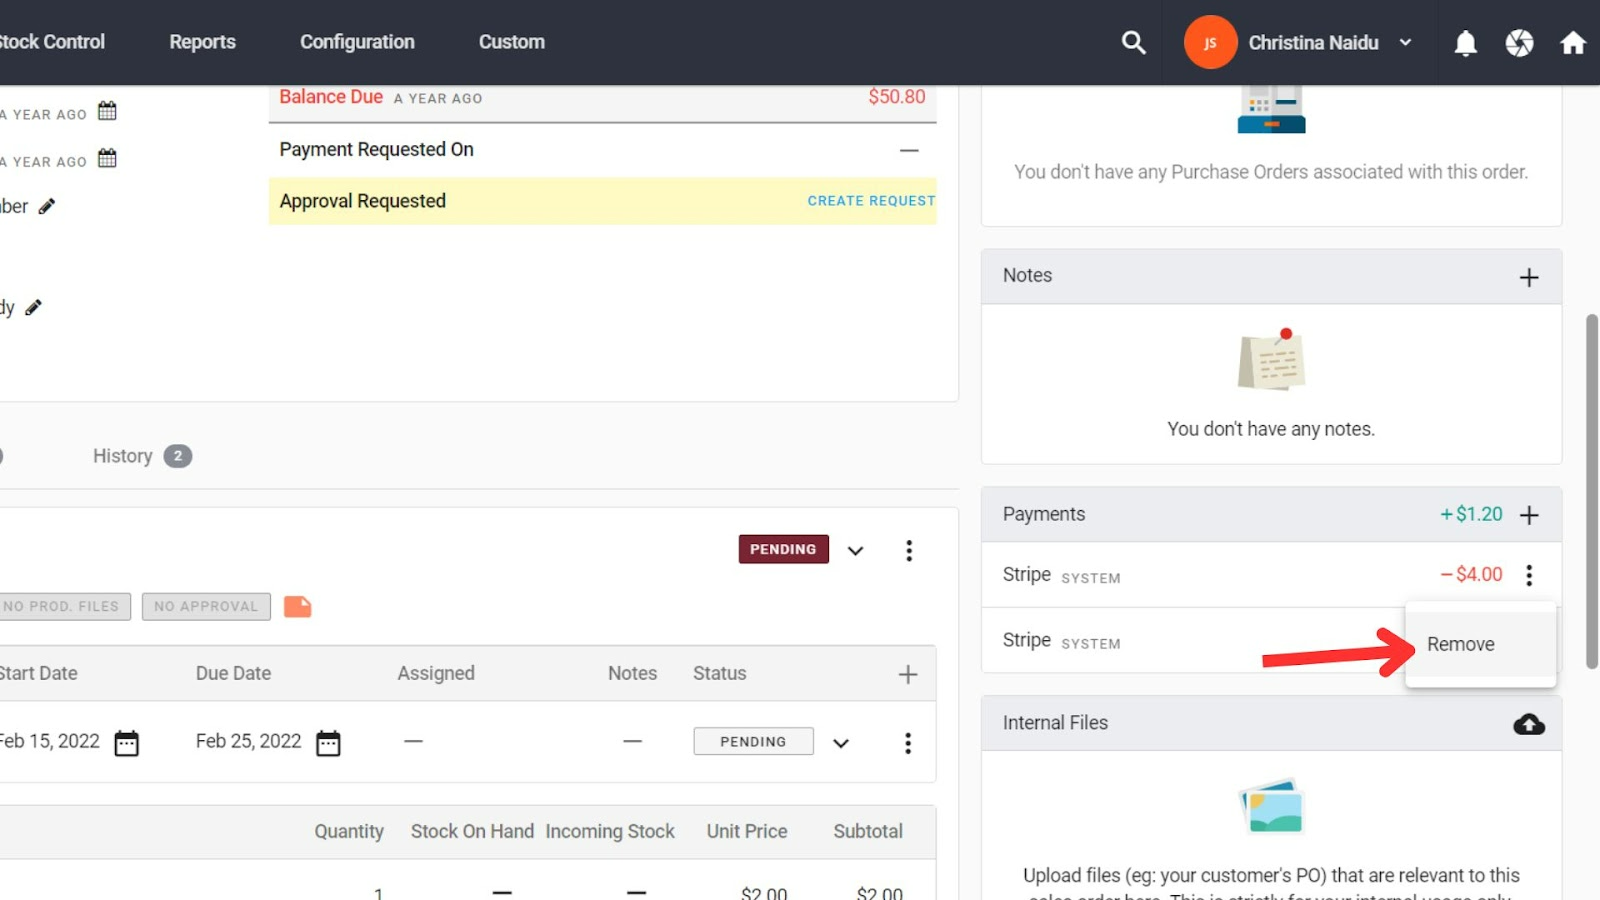The image size is (1600, 900).
Task: Open calendar for Feb 15, 2022 start date
Action: click(126, 743)
